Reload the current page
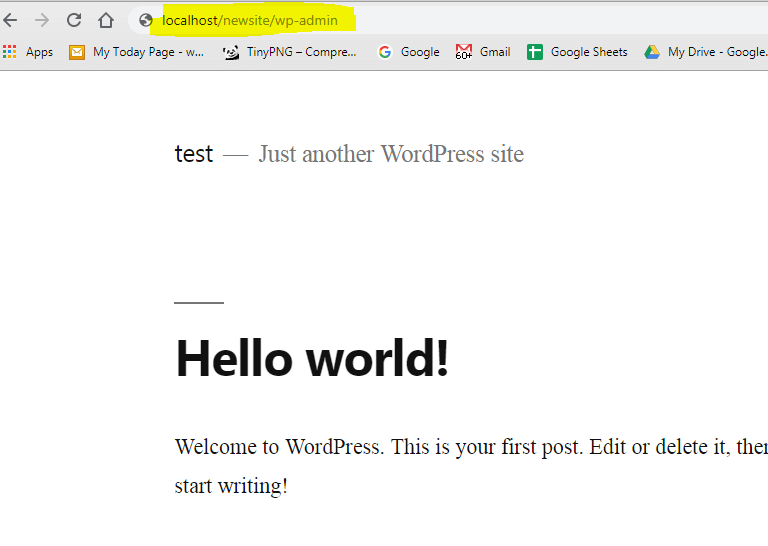The width and height of the screenshot is (768, 546). tap(74, 20)
